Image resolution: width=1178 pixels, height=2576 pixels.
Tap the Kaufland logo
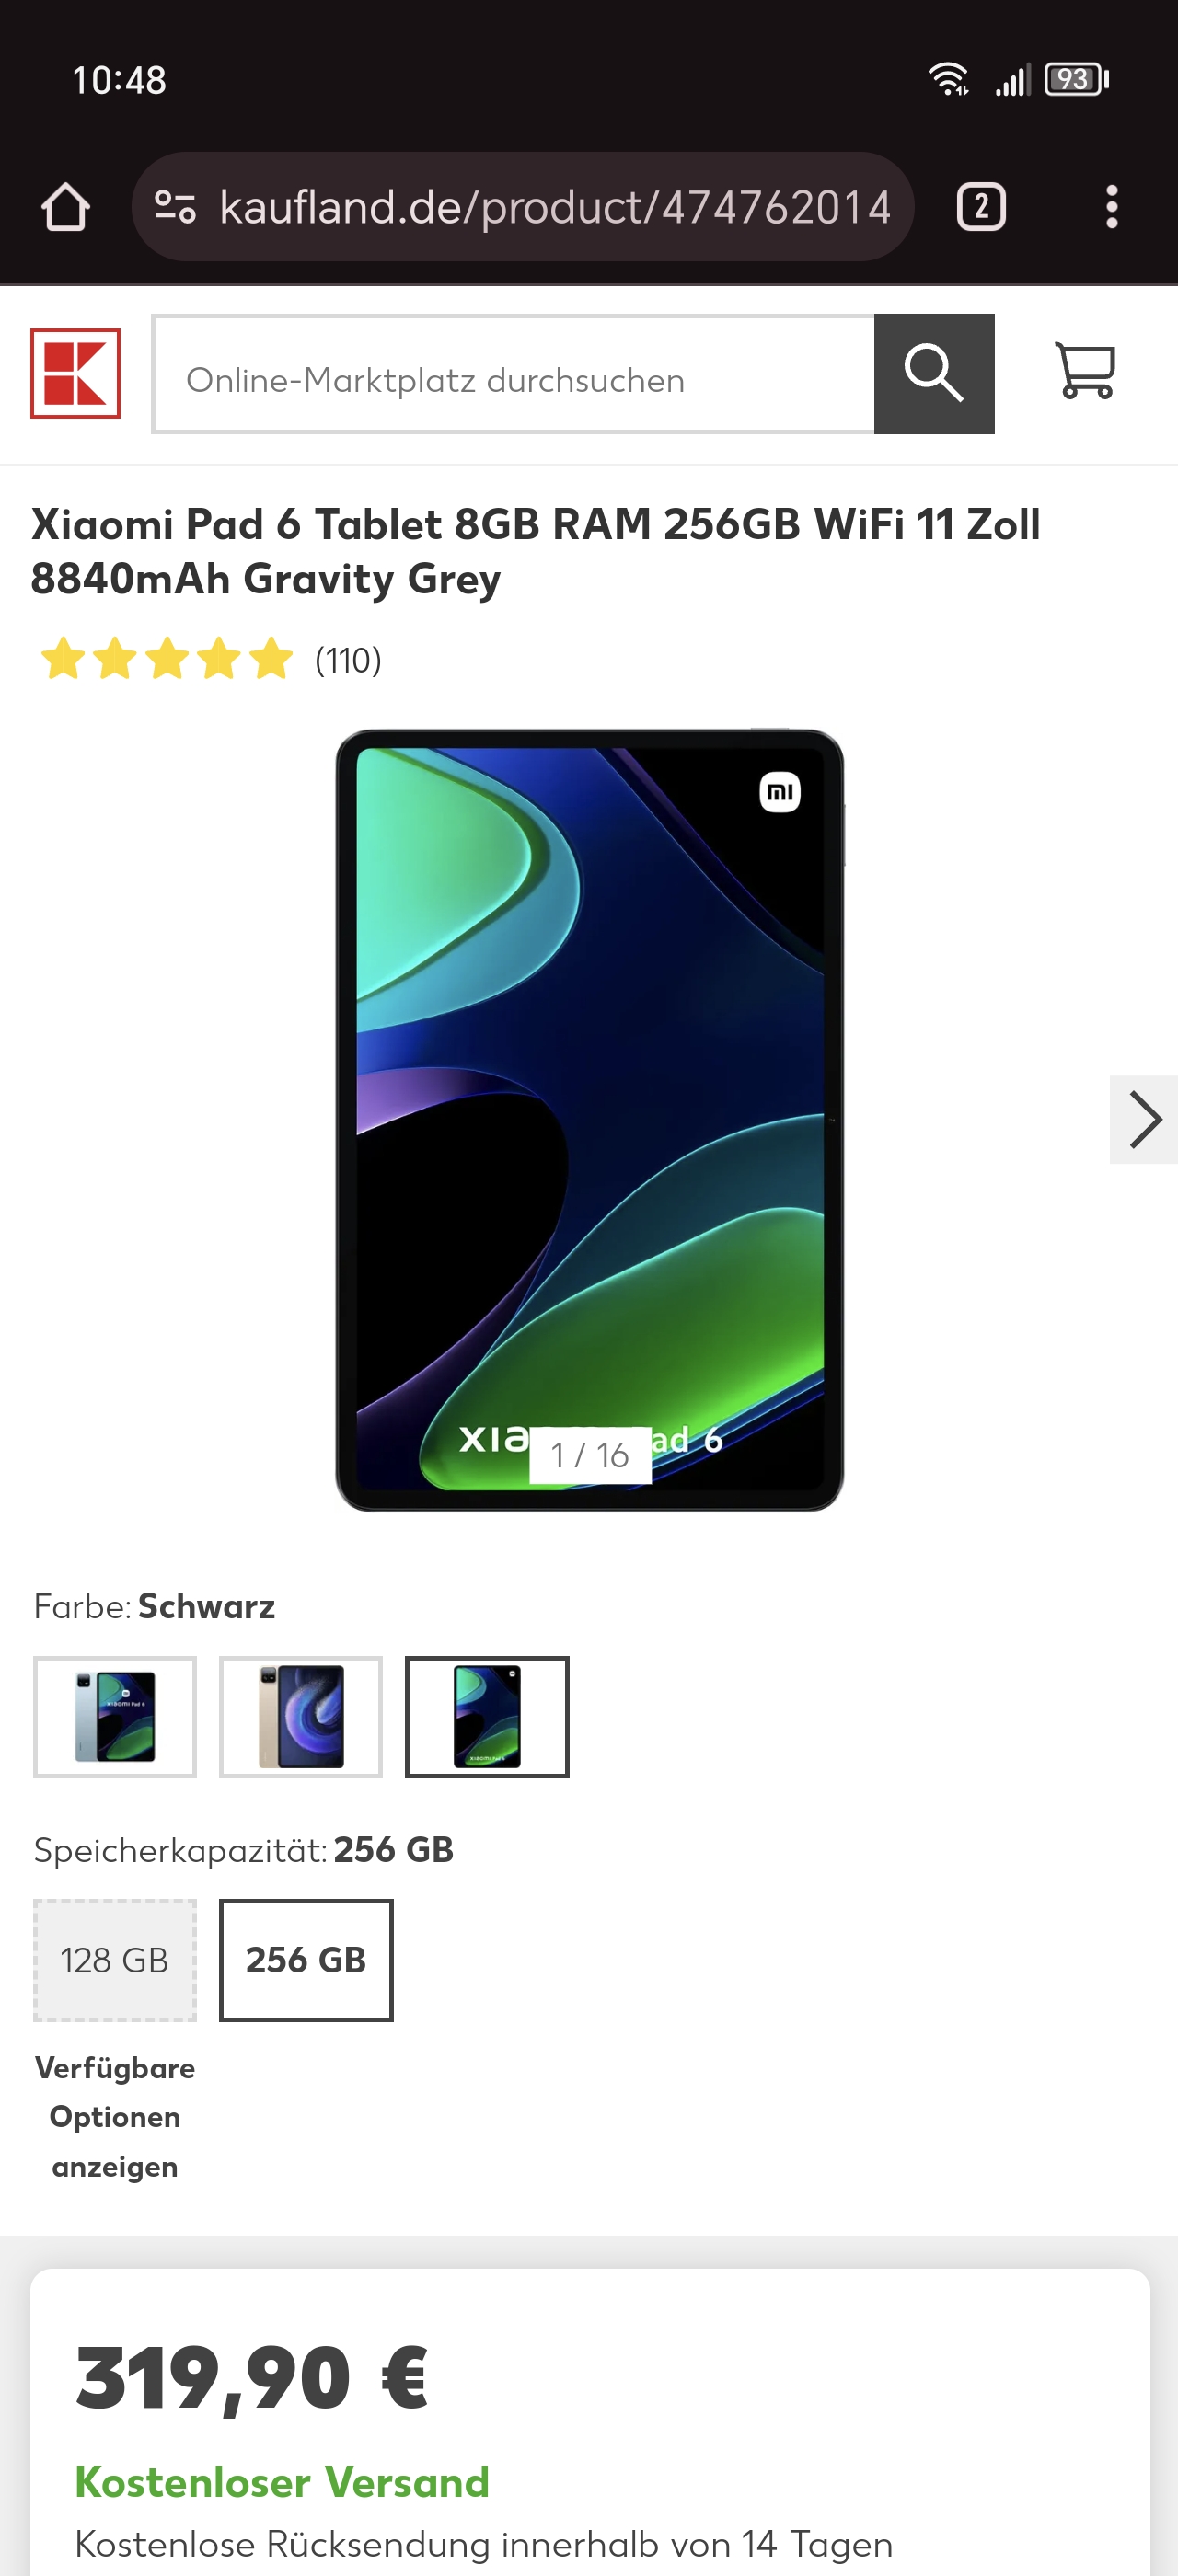click(x=75, y=373)
